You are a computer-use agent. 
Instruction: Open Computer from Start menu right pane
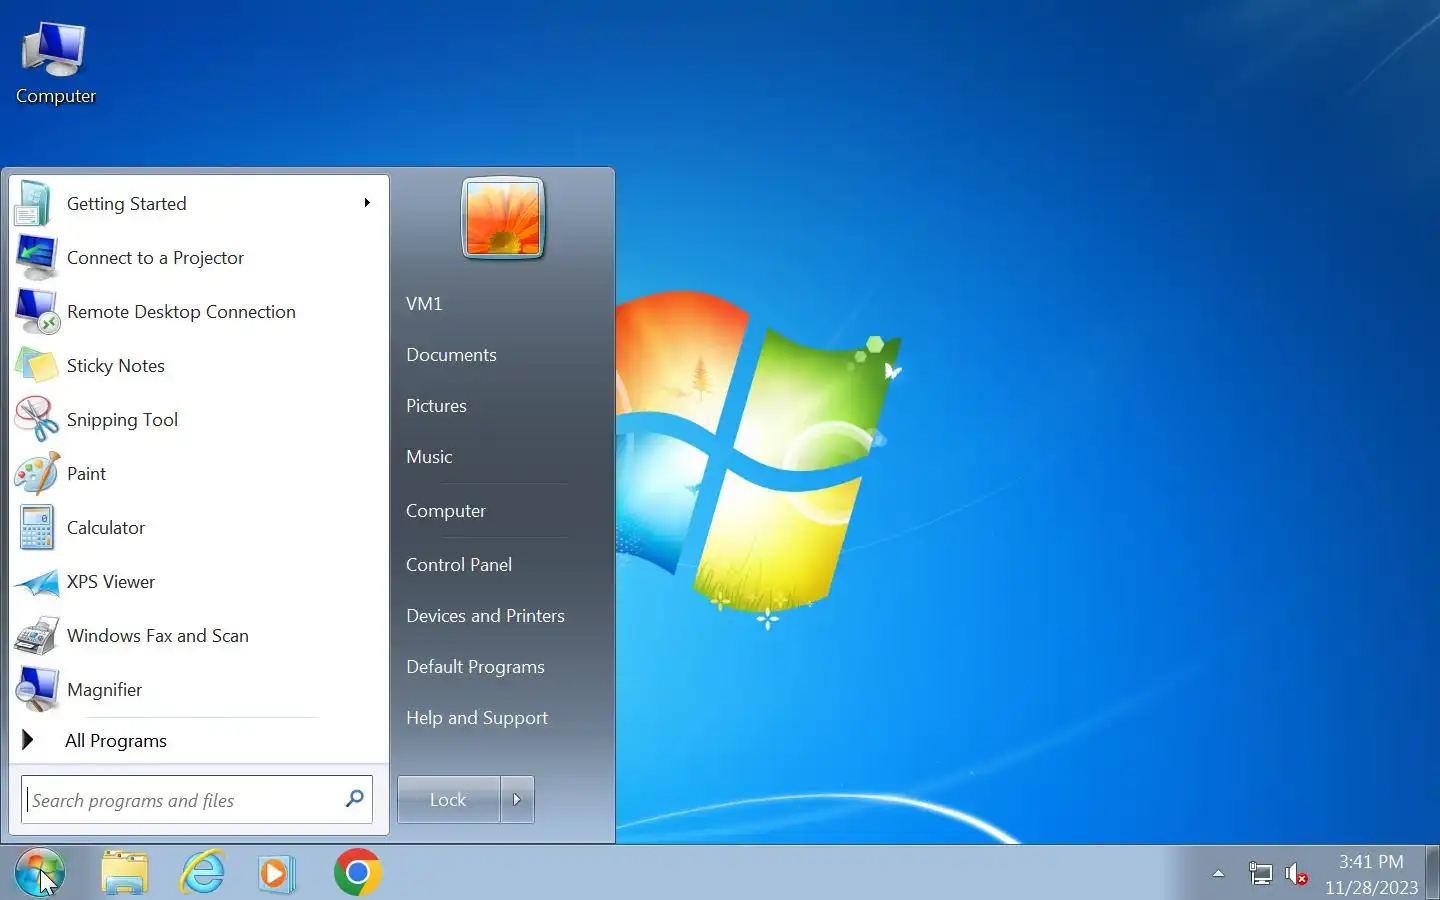point(446,511)
